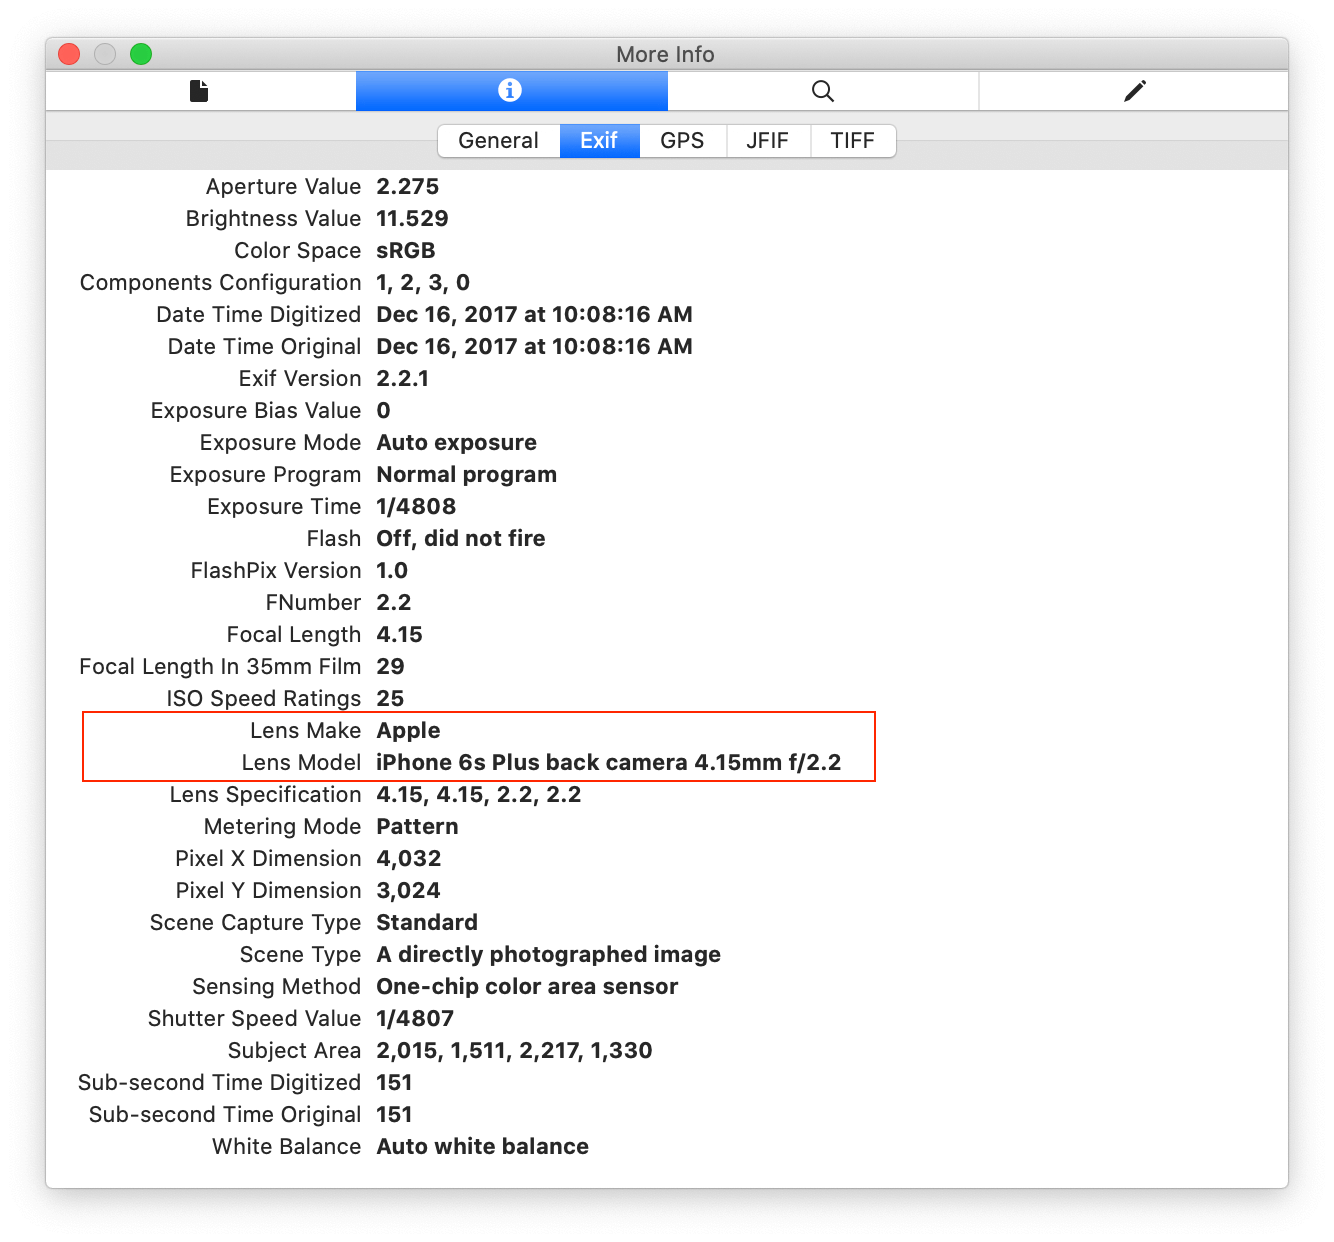This screenshot has width=1334, height=1242.
Task: Click Sub-second Time Original value 151
Action: (394, 1115)
